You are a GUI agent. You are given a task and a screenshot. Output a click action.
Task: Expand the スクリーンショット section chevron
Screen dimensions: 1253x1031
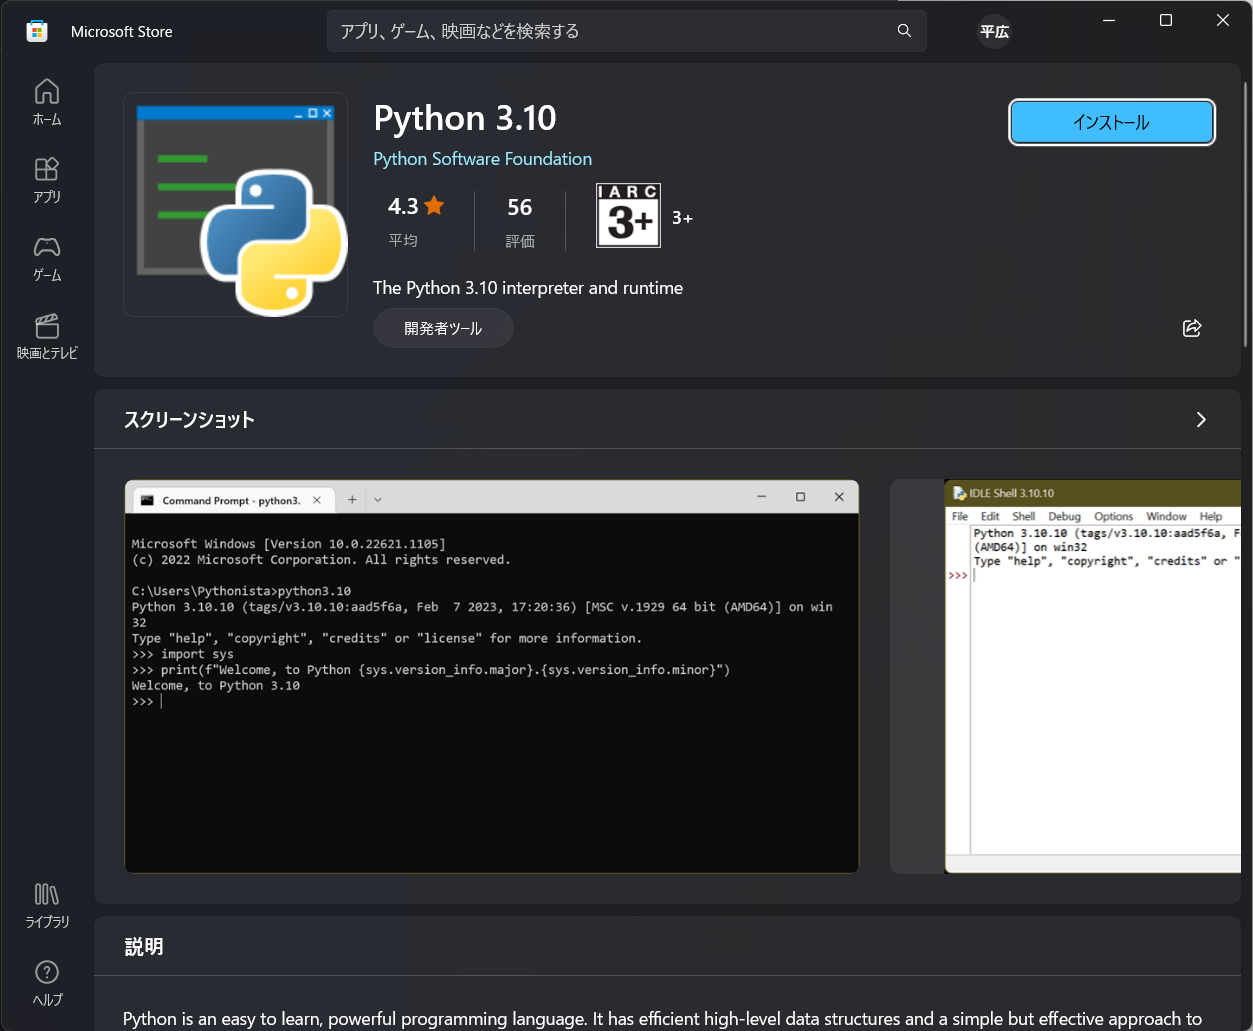(1201, 420)
